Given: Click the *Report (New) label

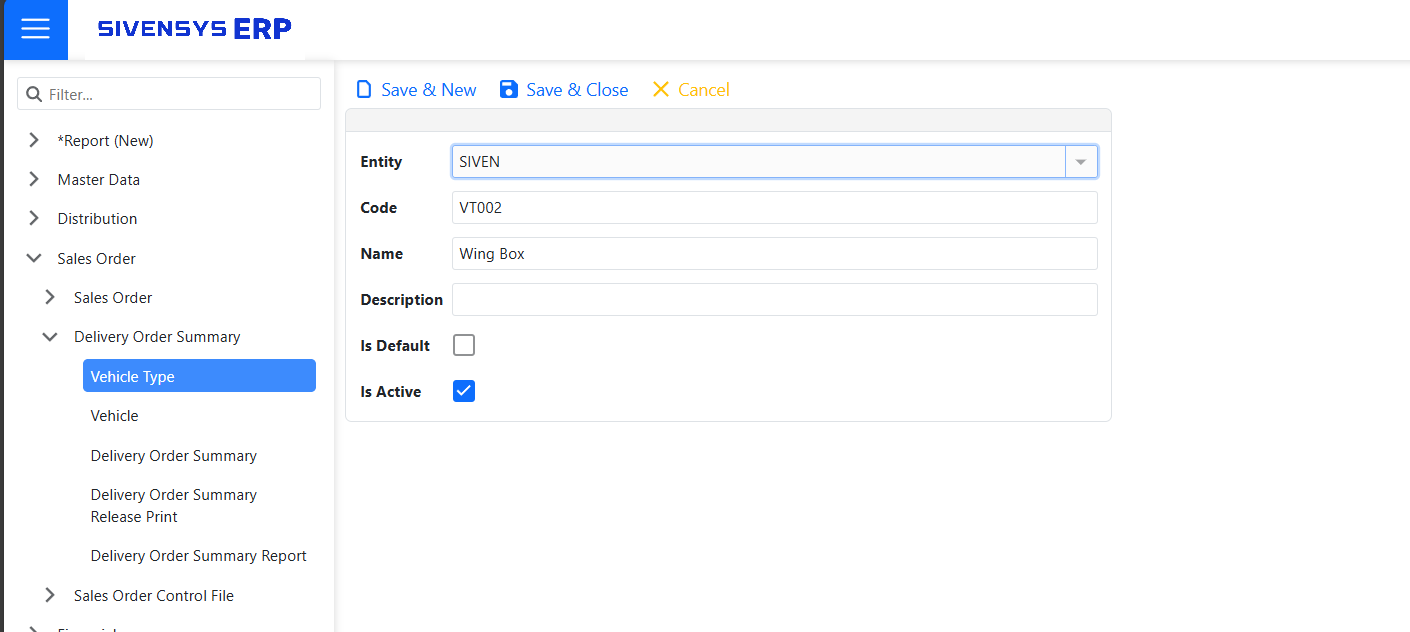Looking at the screenshot, I should click(x=105, y=141).
